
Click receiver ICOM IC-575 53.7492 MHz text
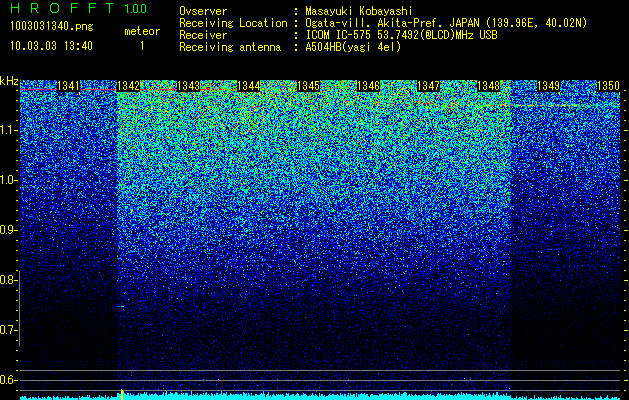(401, 35)
